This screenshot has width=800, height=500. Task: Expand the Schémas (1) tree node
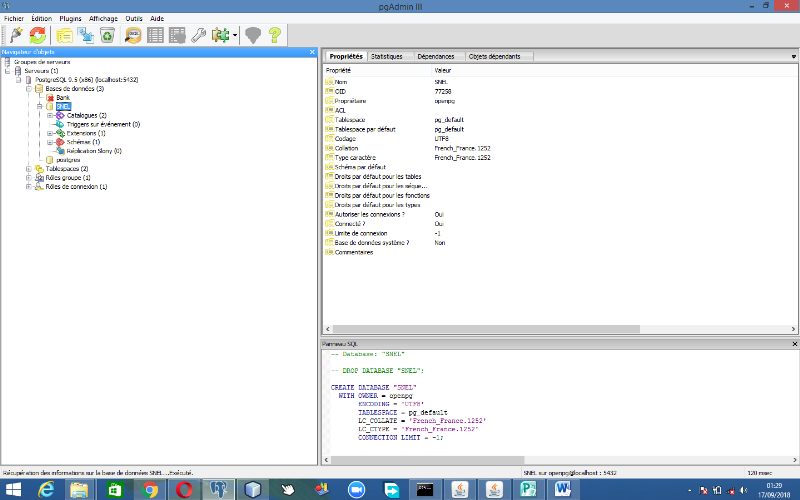tap(49, 142)
